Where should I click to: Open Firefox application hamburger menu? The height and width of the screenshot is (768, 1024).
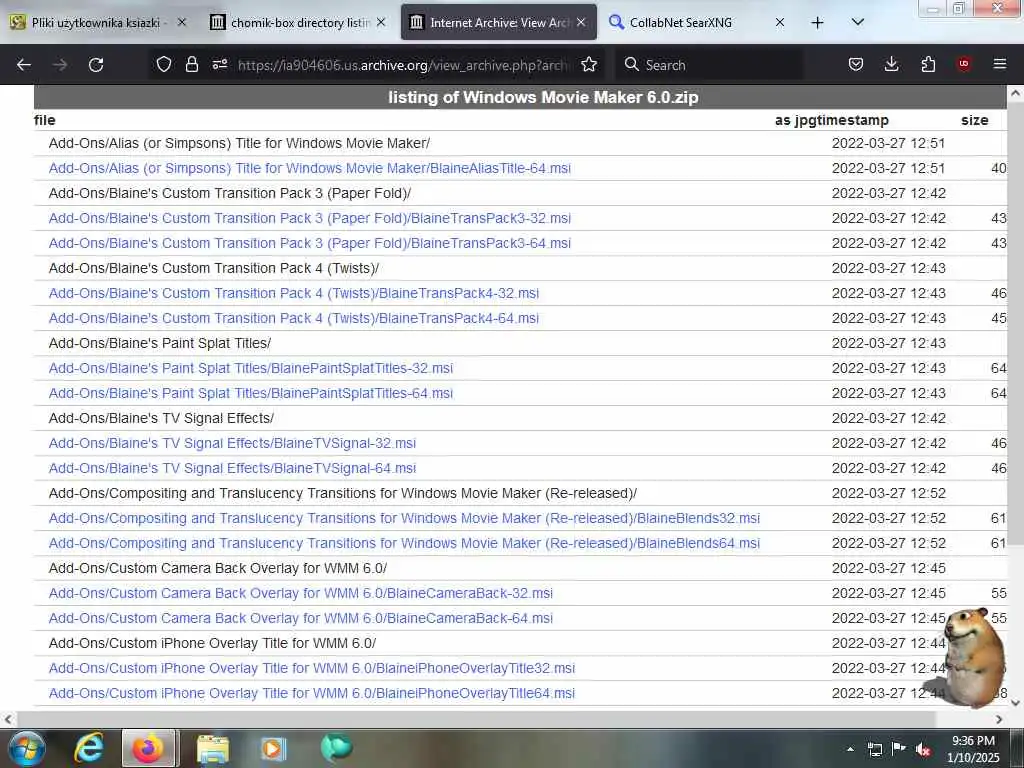[1000, 64]
